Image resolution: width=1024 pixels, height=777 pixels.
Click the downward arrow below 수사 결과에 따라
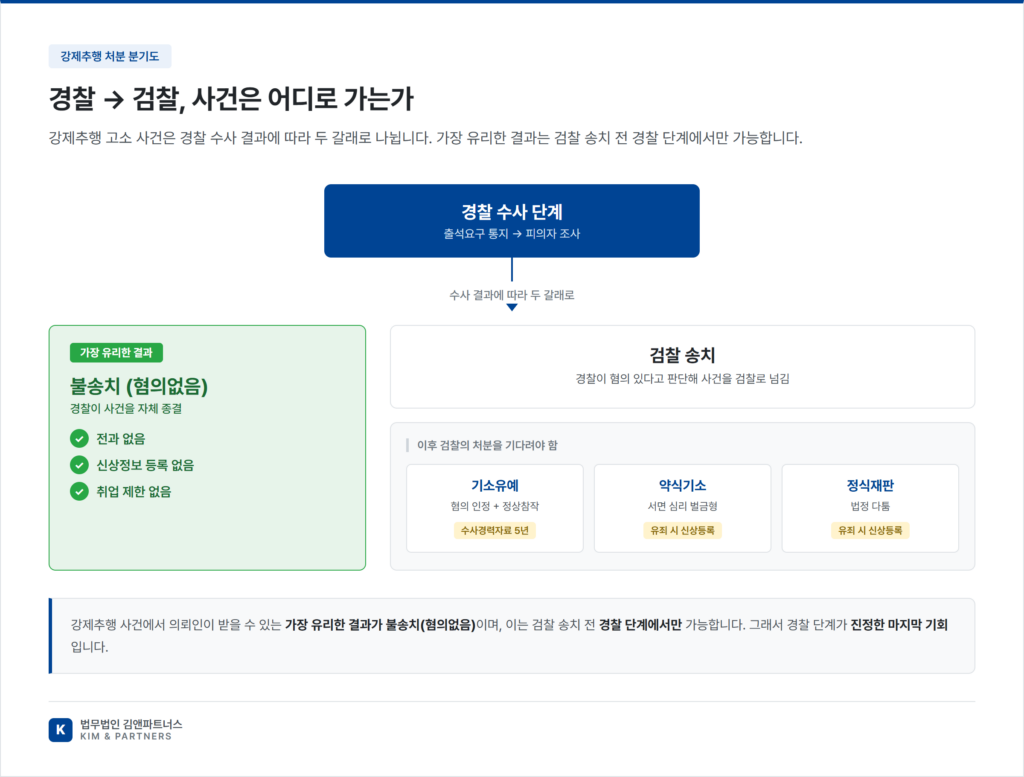point(512,308)
